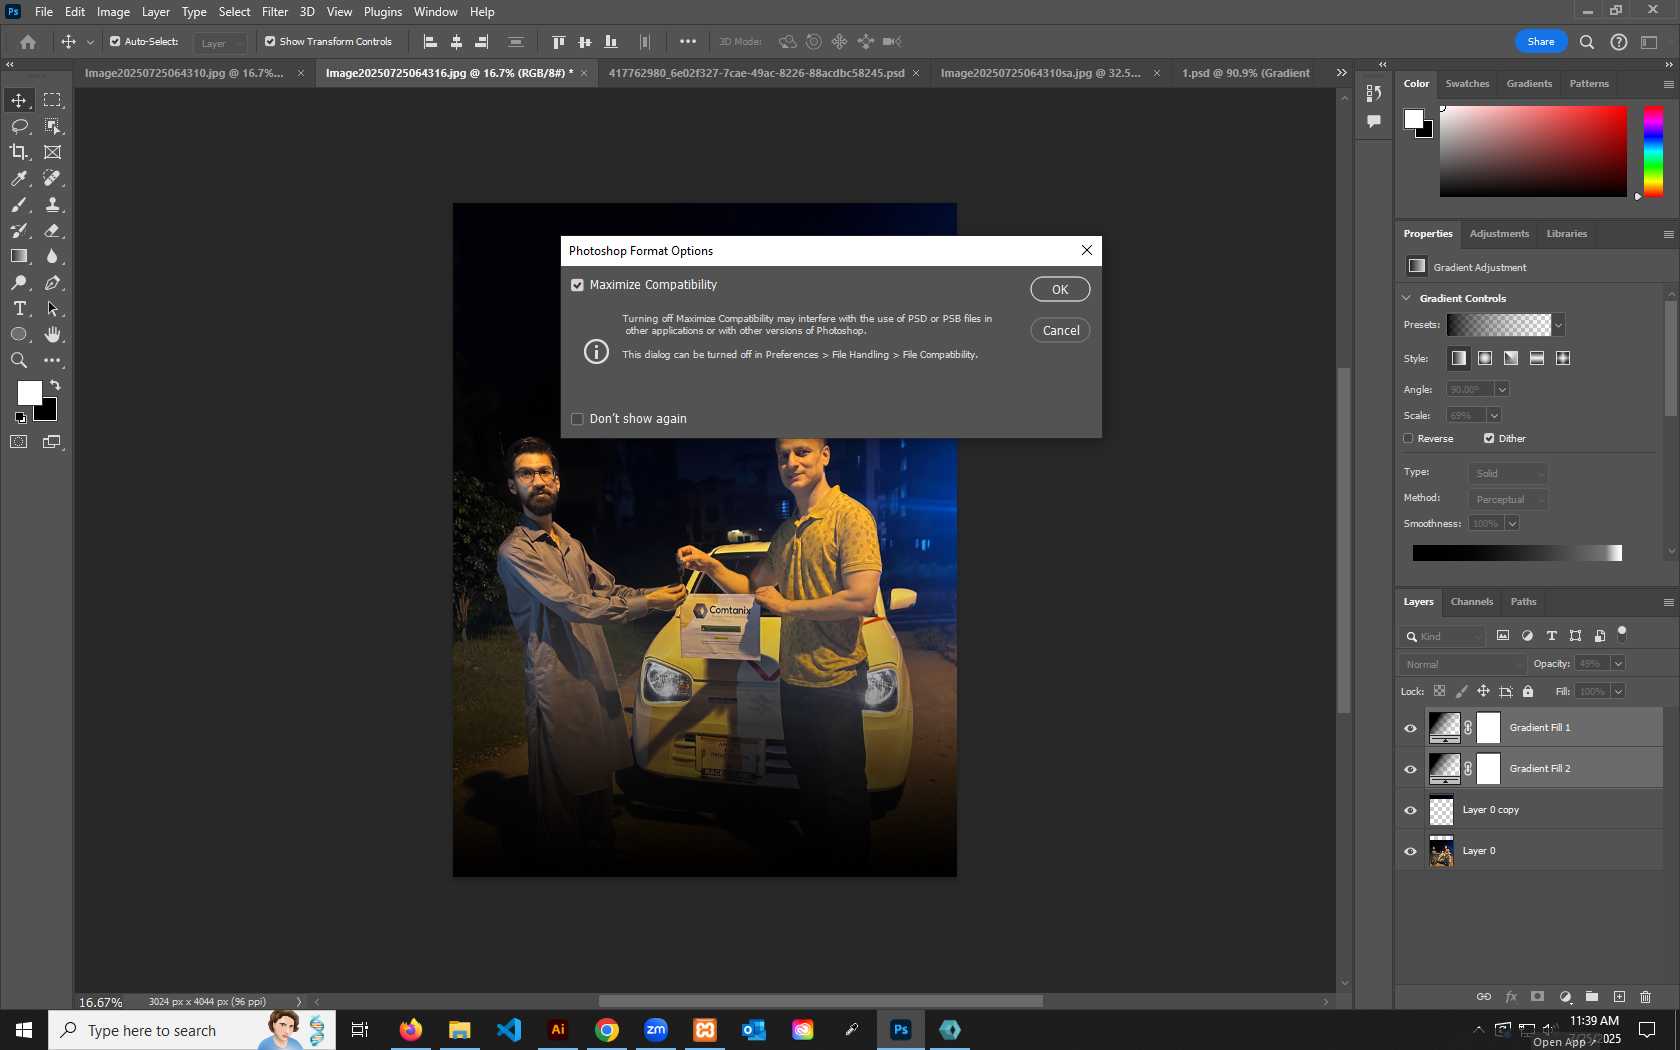This screenshot has width=1680, height=1050.
Task: Select the Horizontal Type tool
Action: click(x=19, y=309)
